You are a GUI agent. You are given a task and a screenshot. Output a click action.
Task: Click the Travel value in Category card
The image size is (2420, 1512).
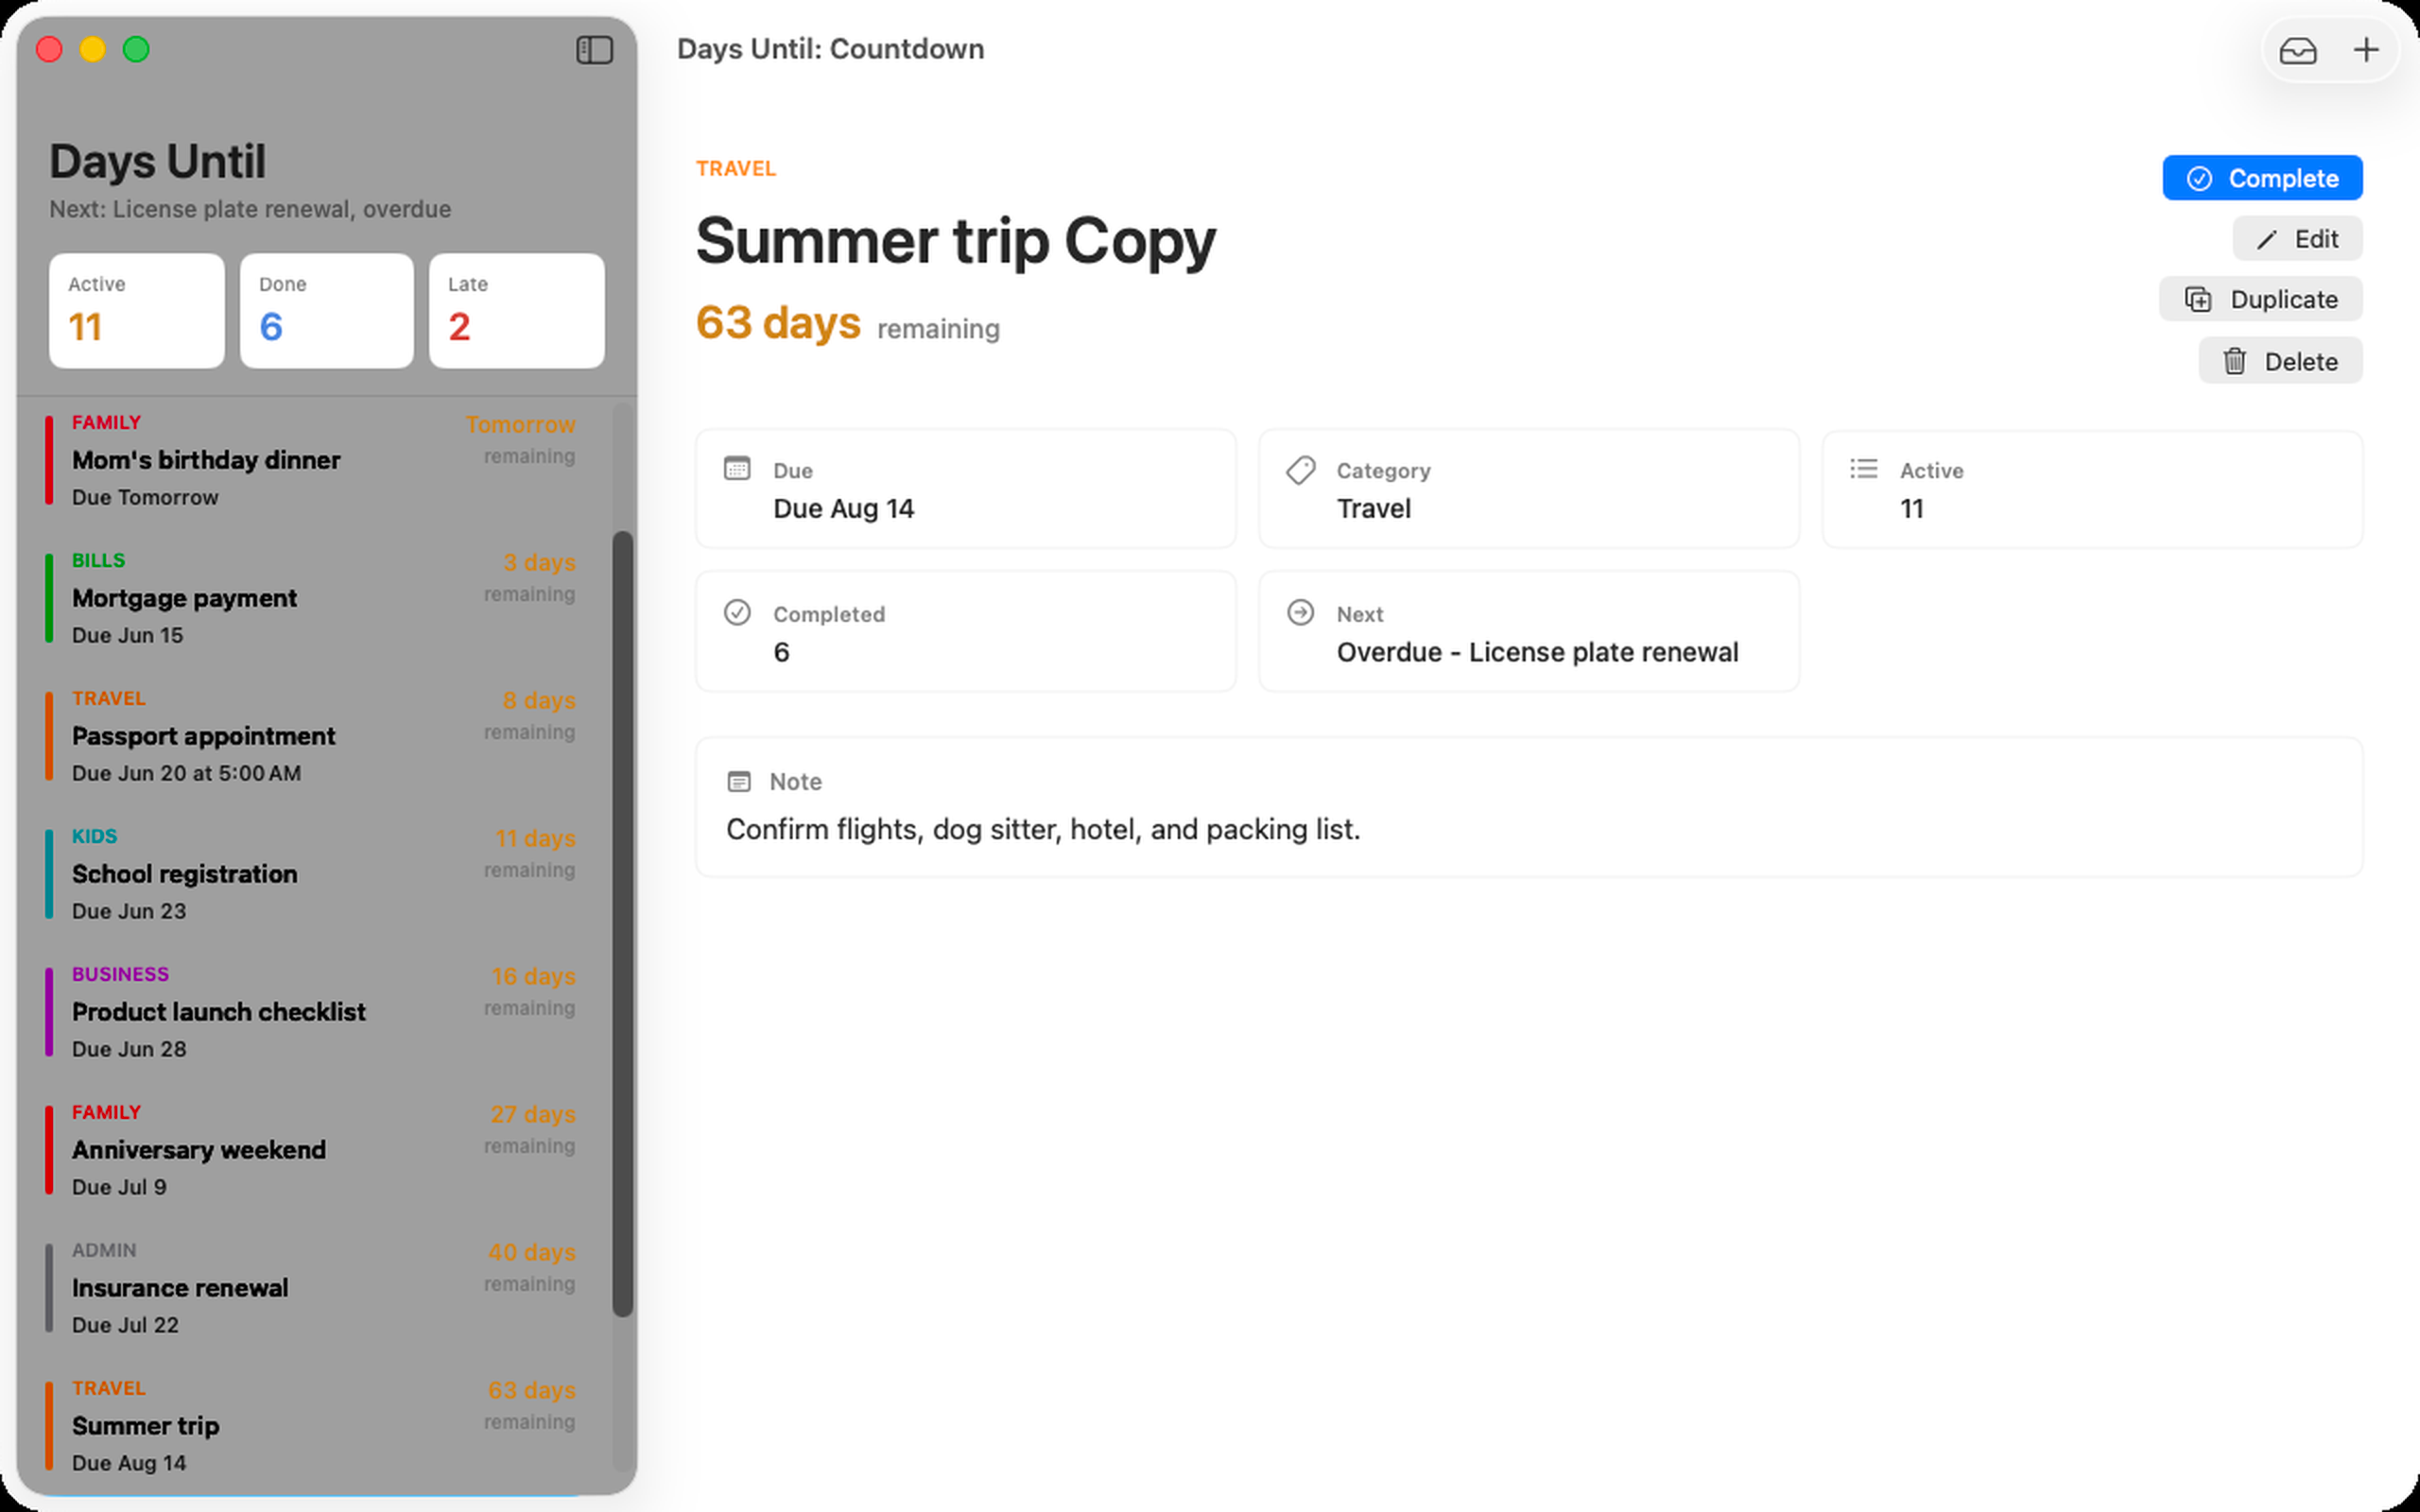coord(1373,509)
